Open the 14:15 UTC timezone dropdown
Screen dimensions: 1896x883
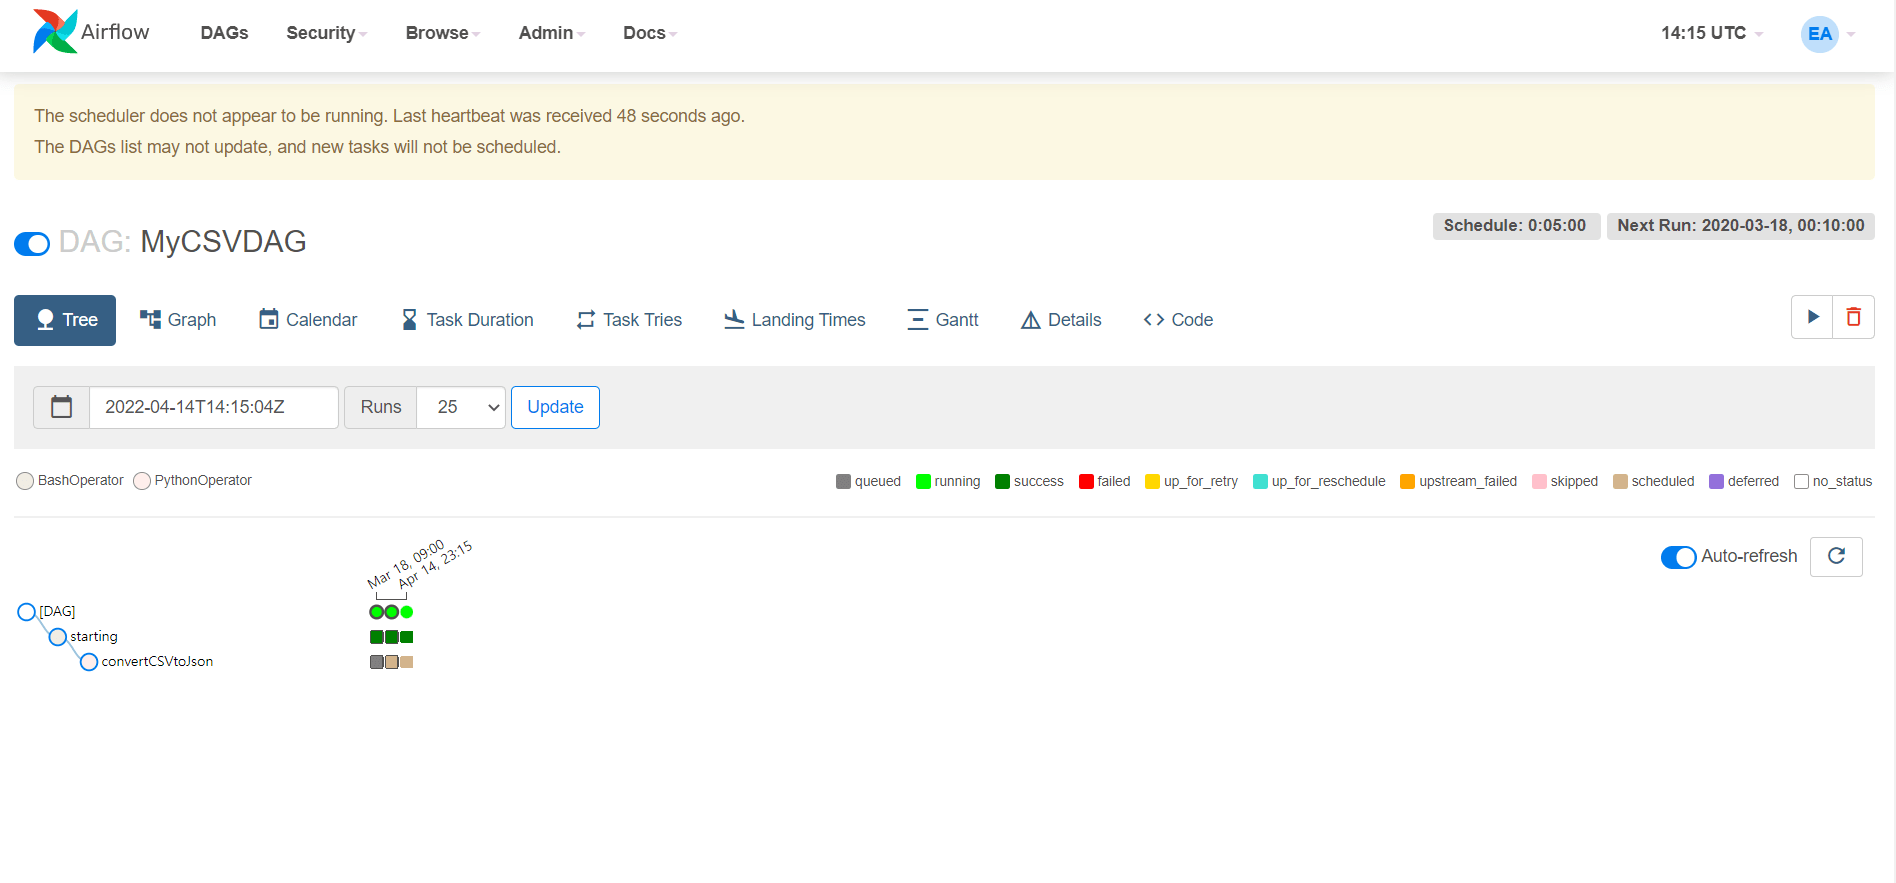tap(1712, 33)
